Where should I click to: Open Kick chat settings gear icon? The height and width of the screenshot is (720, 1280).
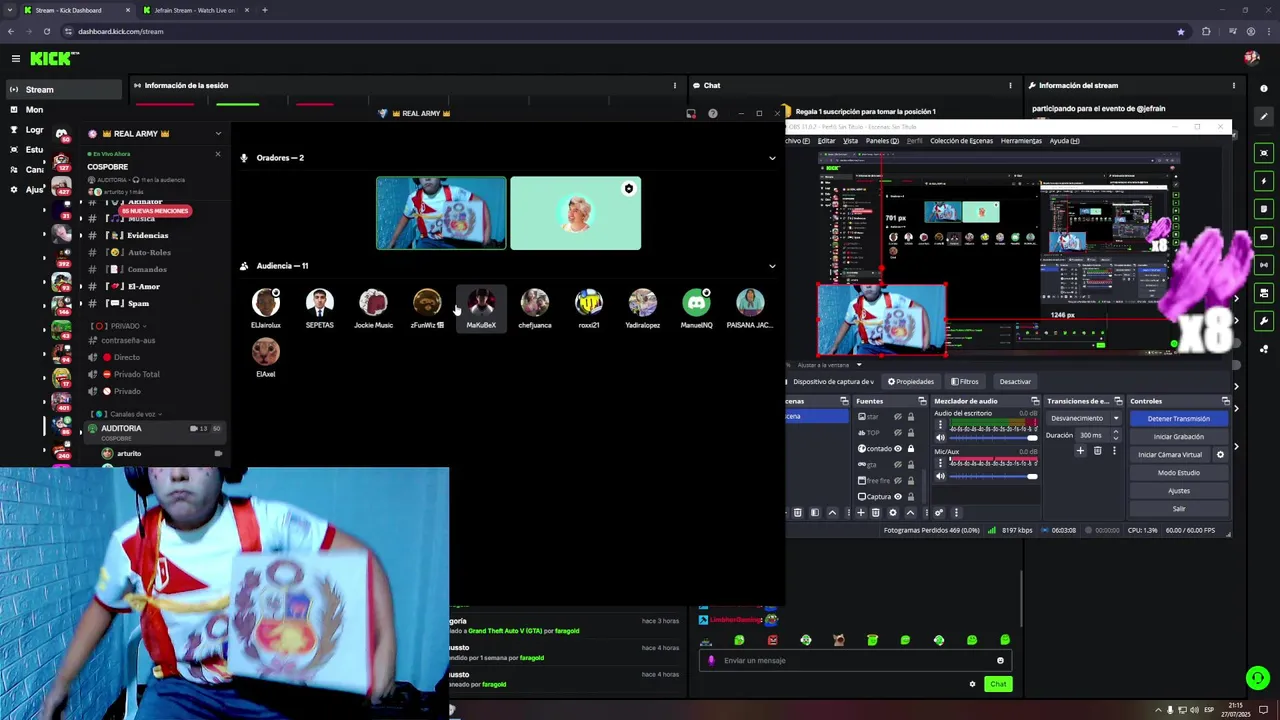[972, 684]
